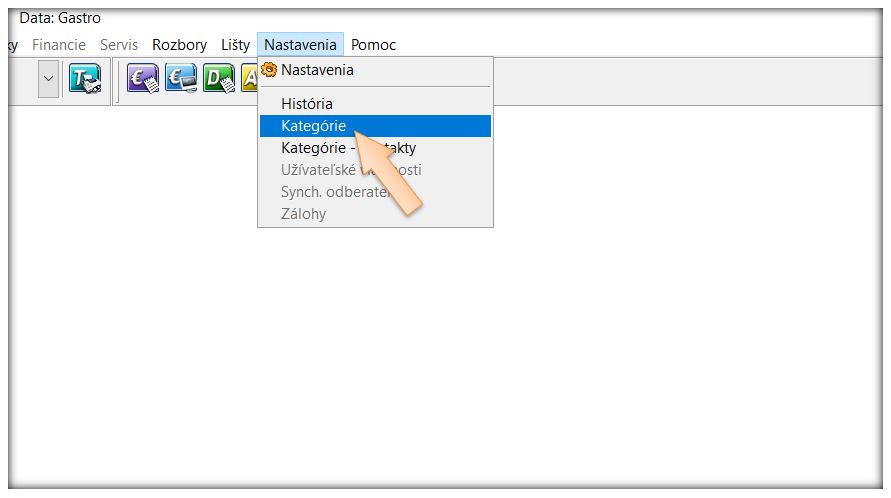Click the purple Euro document icon
This screenshot has width=891, height=498.
(142, 78)
